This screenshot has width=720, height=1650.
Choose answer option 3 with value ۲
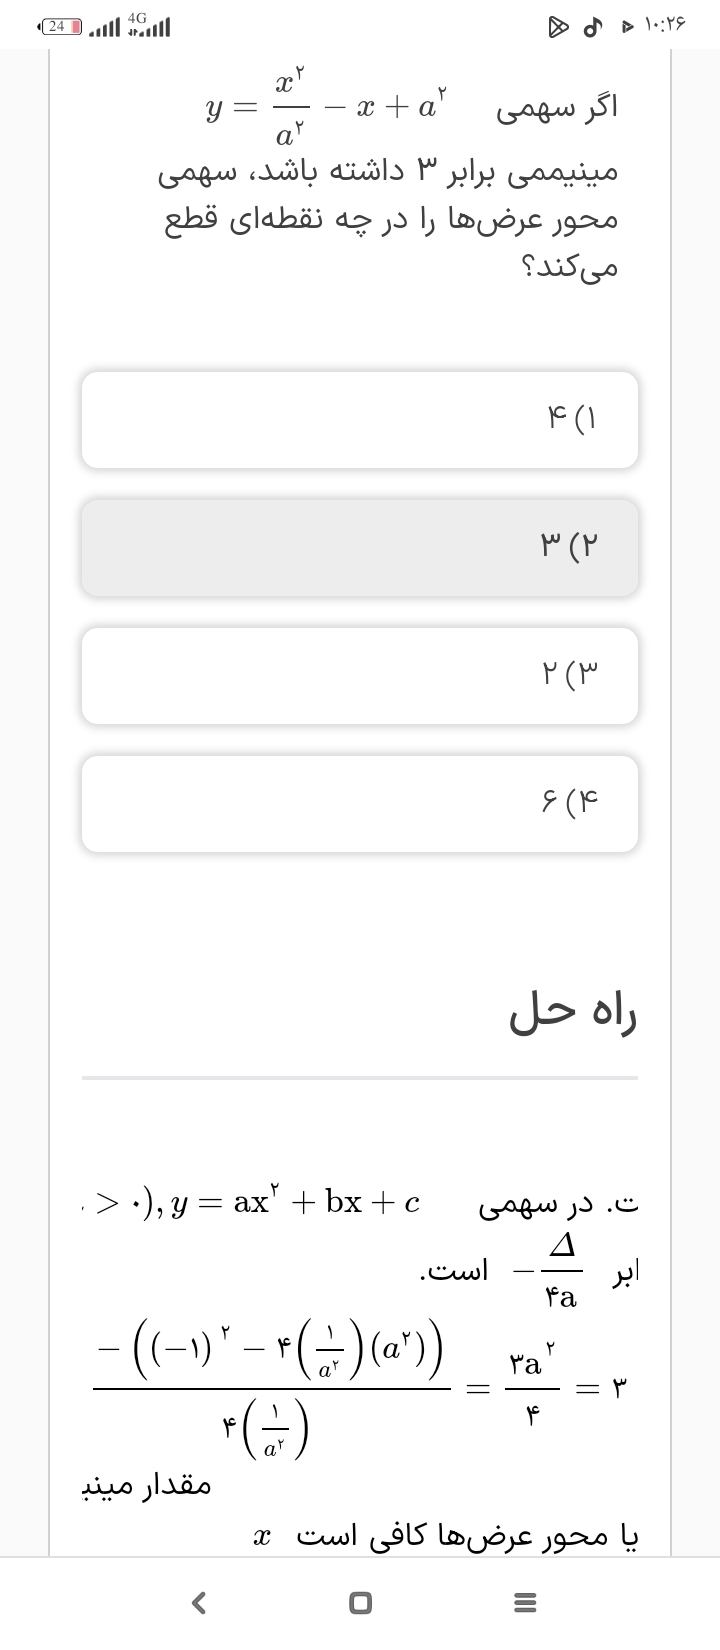[x=360, y=676]
